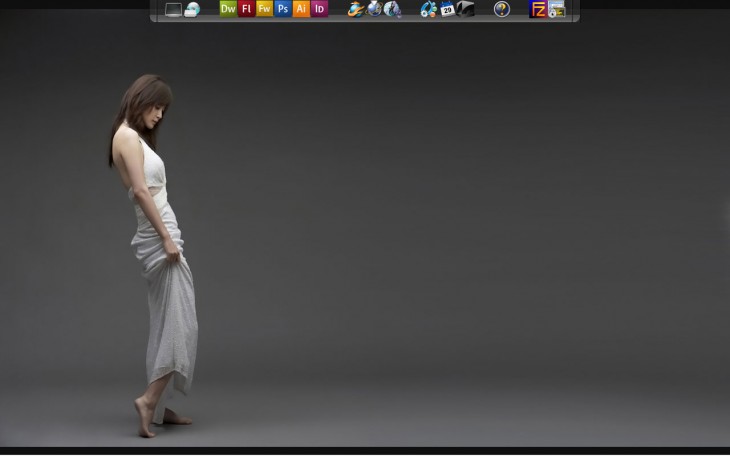Open Adobe Illustrator via the Ai icon
Image resolution: width=730 pixels, height=456 pixels.
tap(301, 9)
